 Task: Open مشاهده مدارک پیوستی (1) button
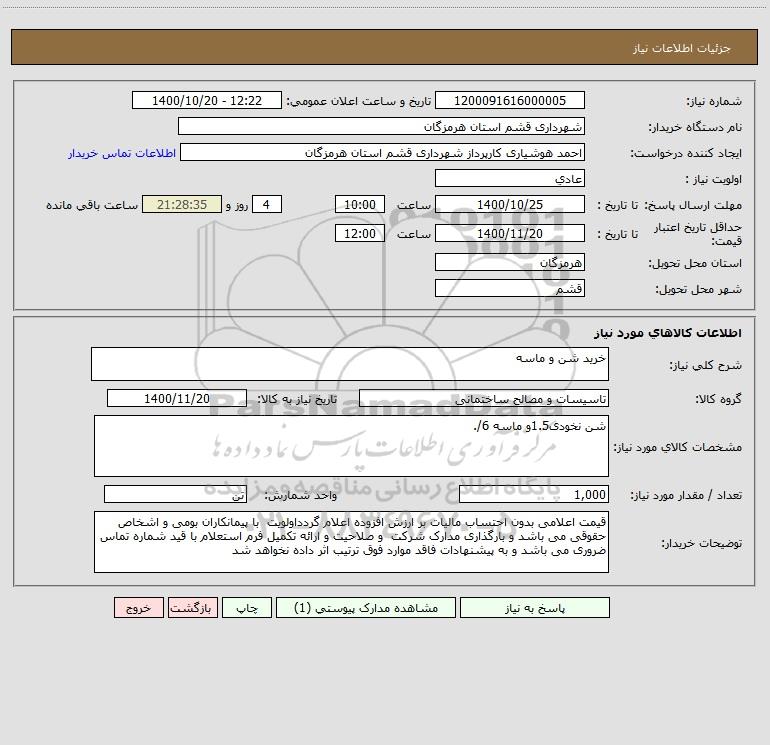click(x=366, y=607)
